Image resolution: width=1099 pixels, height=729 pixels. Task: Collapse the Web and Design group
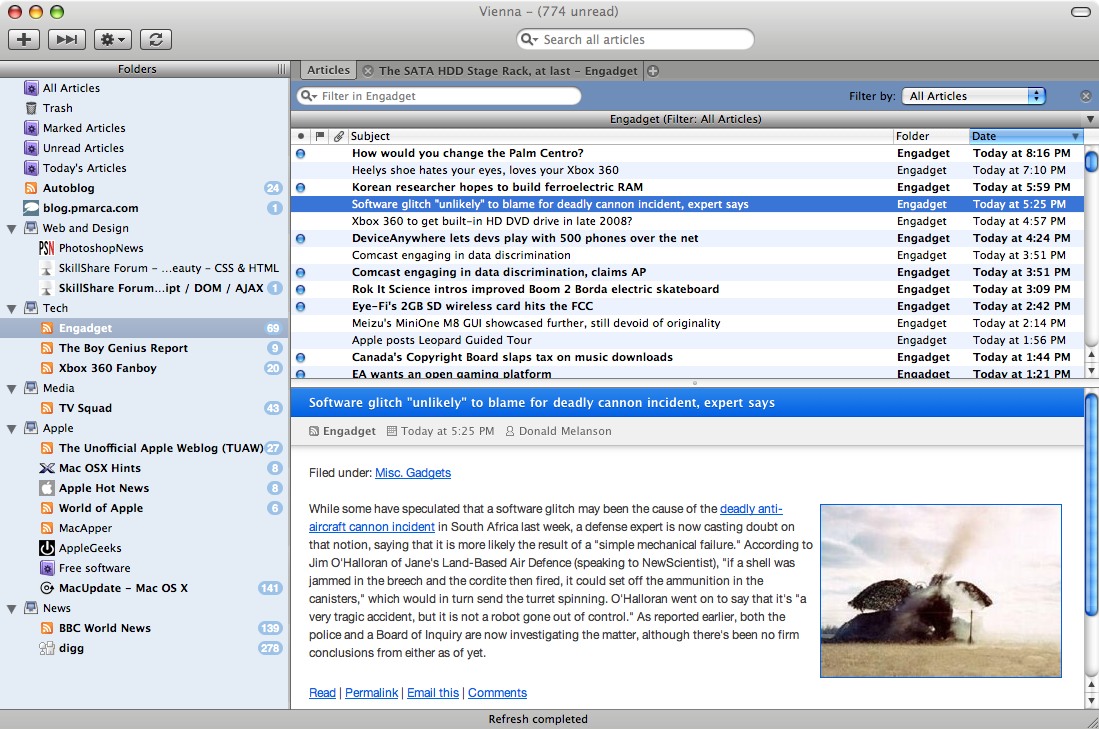pyautogui.click(x=11, y=229)
